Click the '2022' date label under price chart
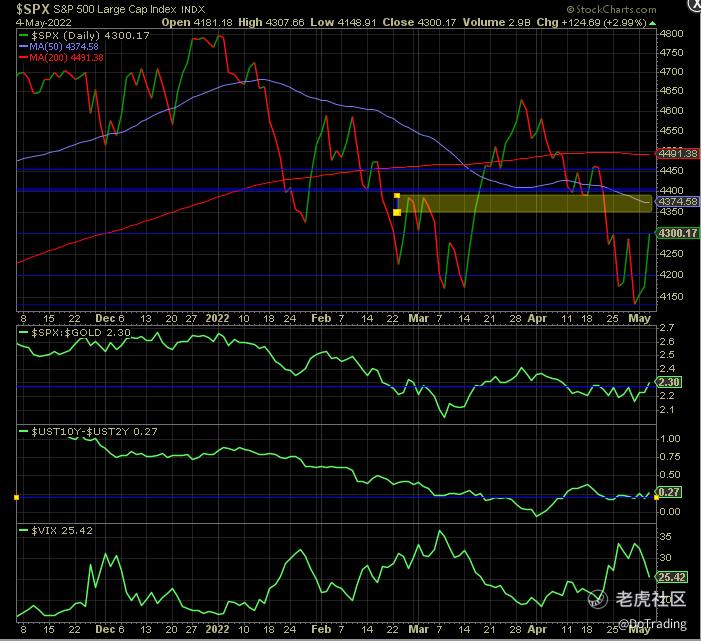The height and width of the screenshot is (641, 701). click(x=217, y=318)
